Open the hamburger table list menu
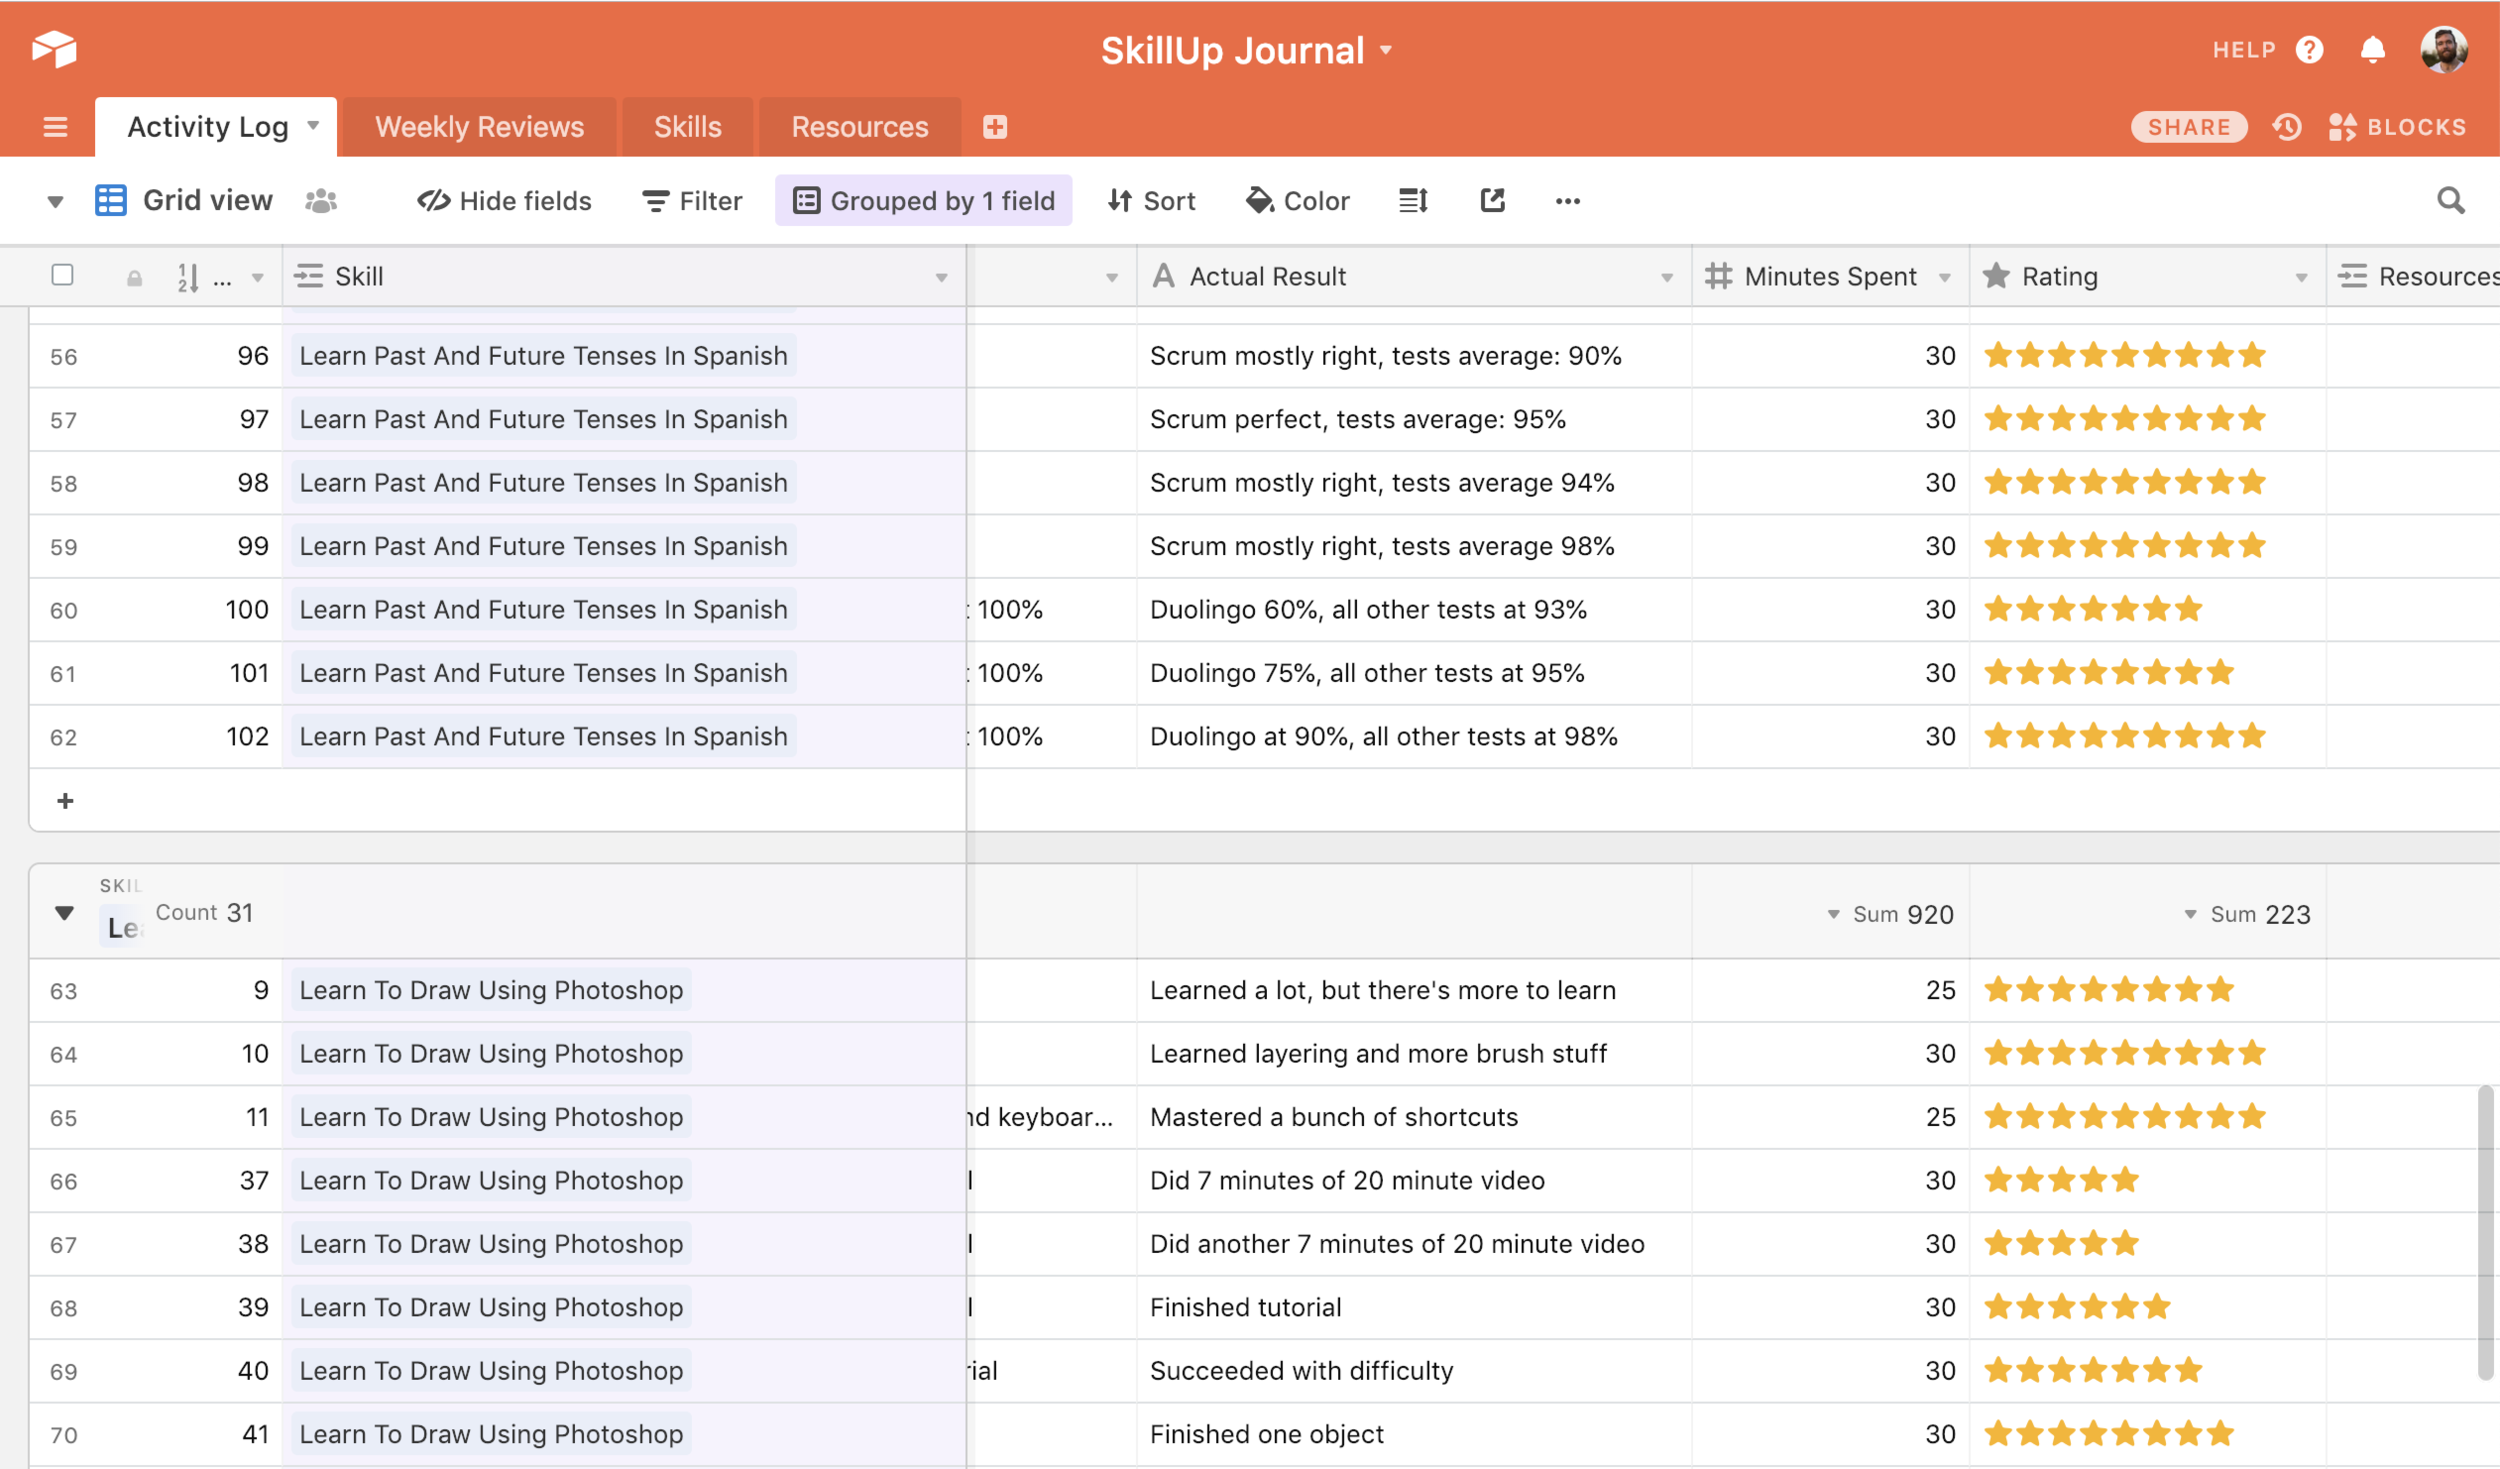The height and width of the screenshot is (1469, 2500). [x=56, y=127]
